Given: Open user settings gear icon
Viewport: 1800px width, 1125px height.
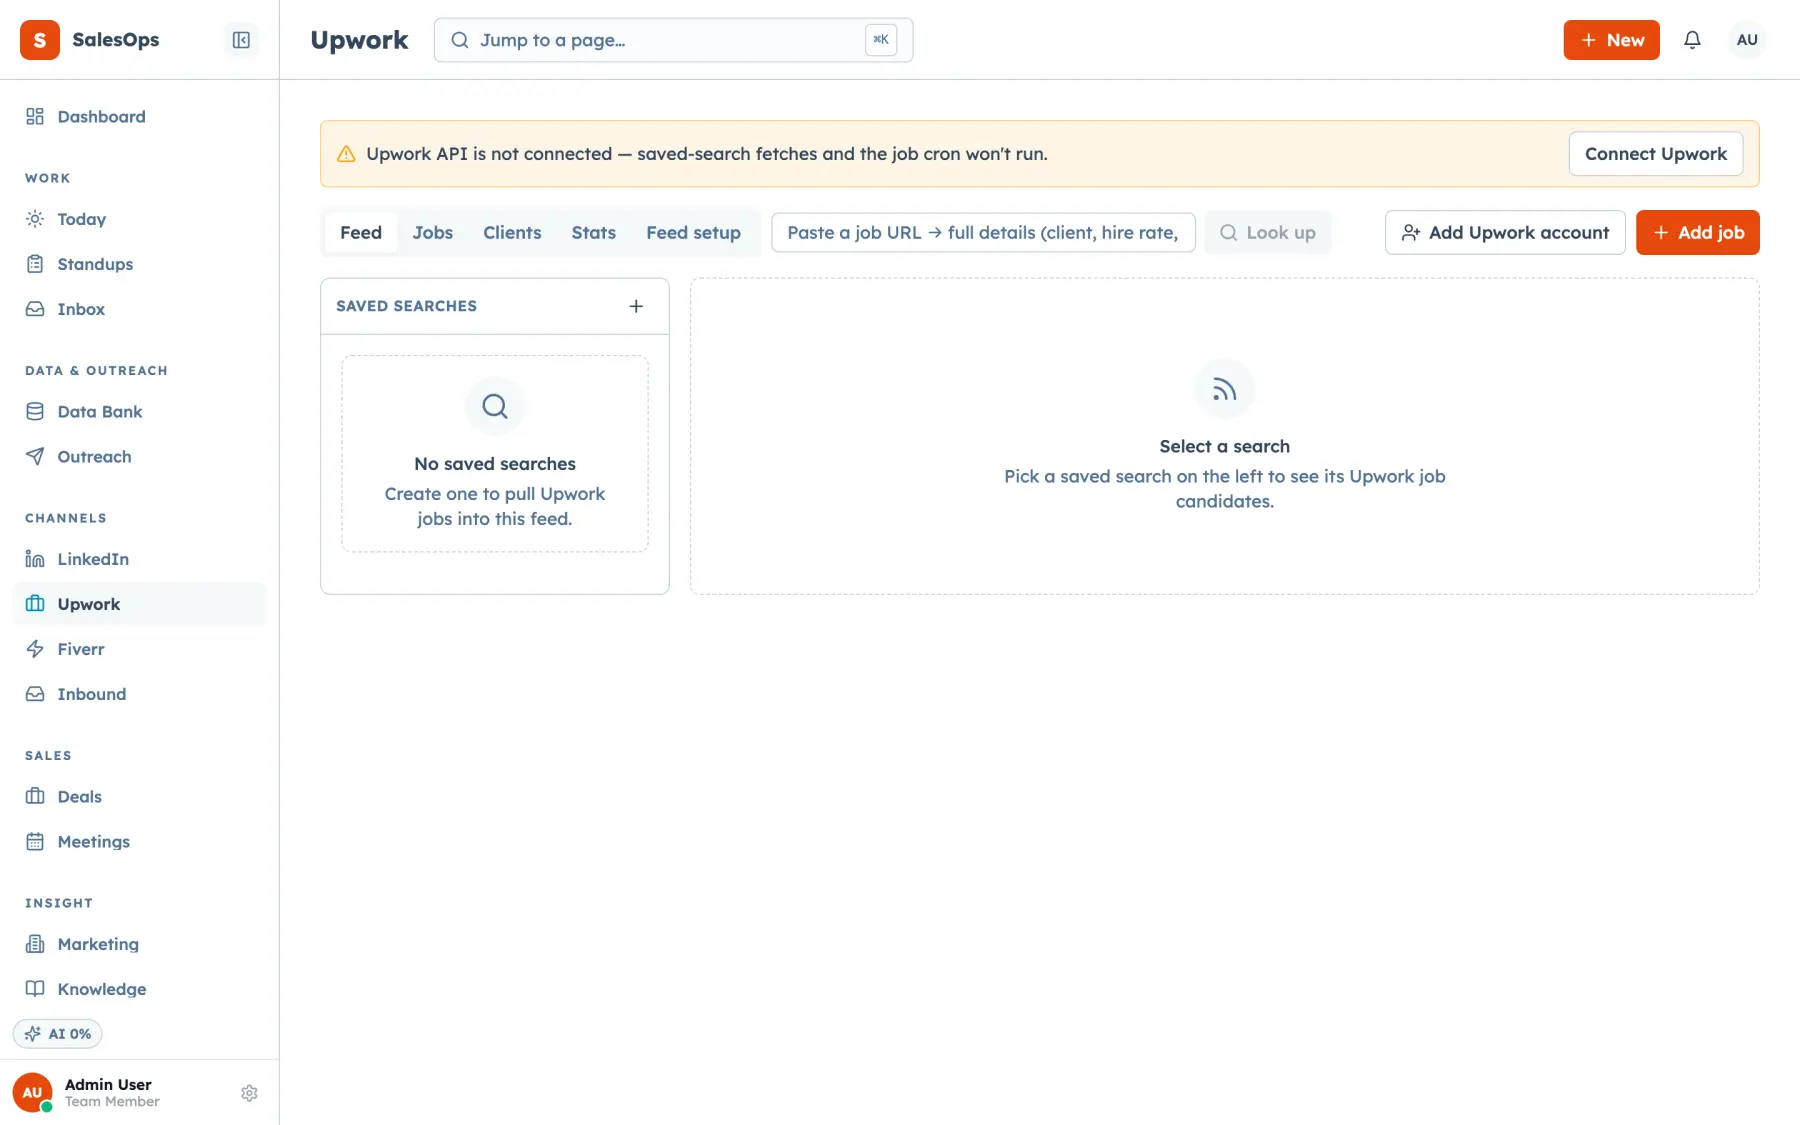Looking at the screenshot, I should click(249, 1093).
